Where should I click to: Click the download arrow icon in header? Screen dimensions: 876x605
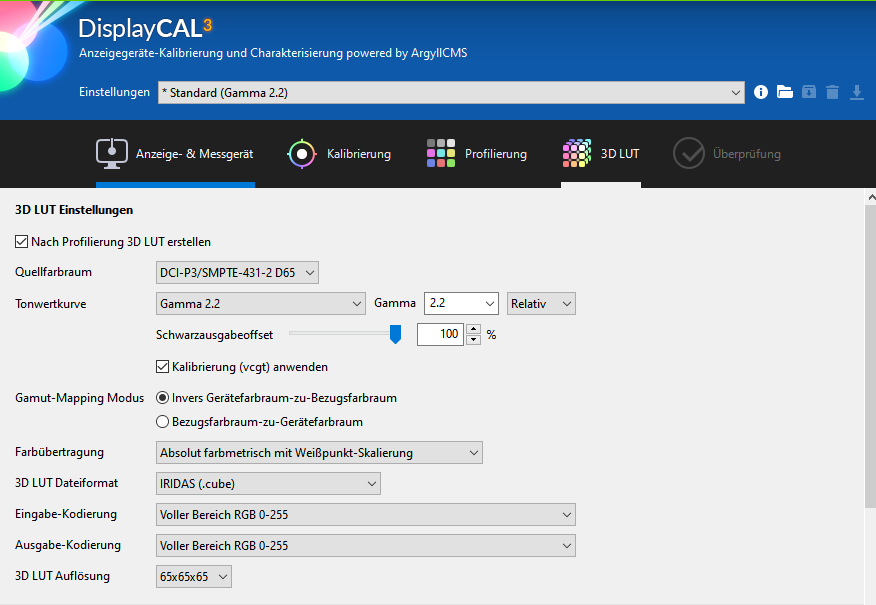856,92
